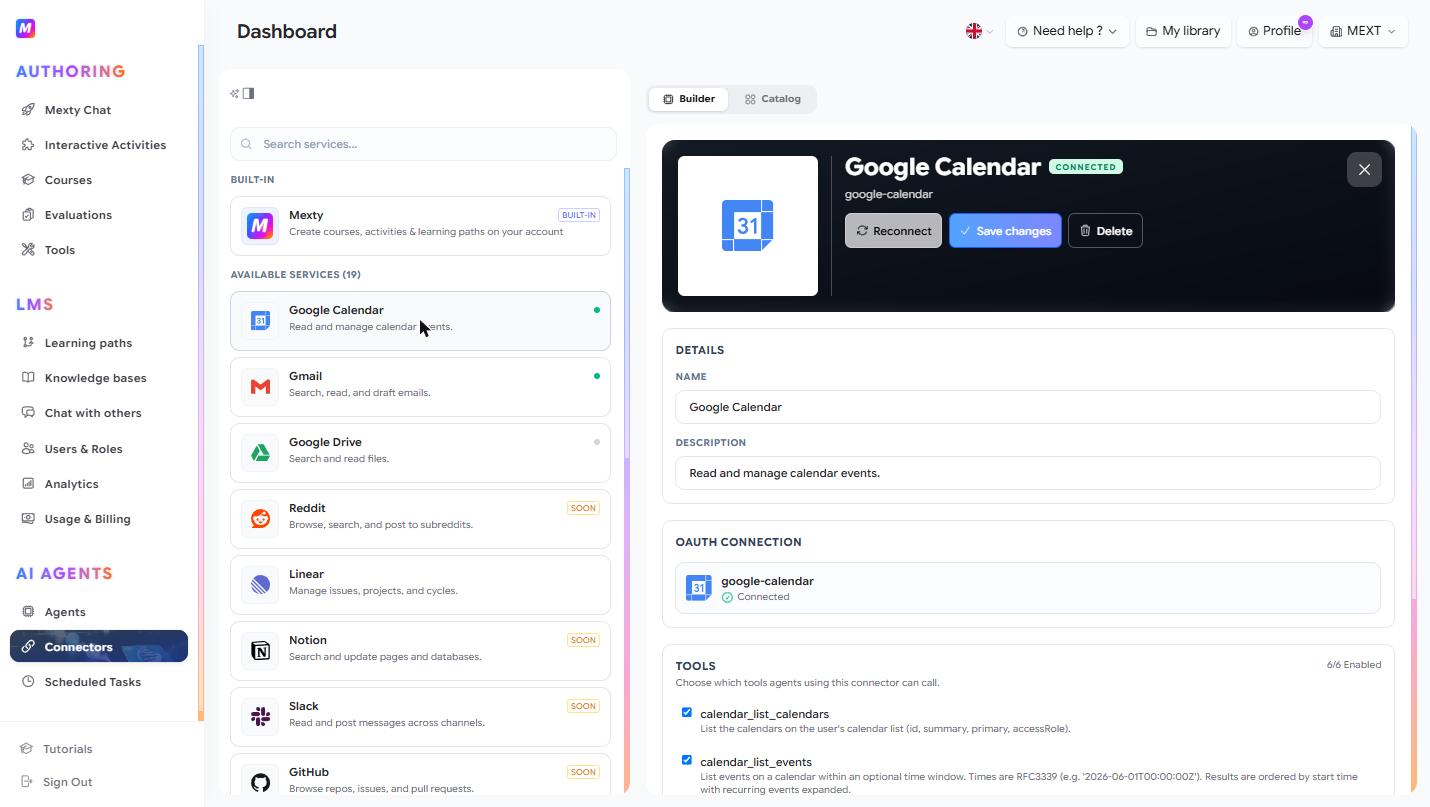The image size is (1430, 807).
Task: Switch to the Builder tab
Action: pos(689,99)
